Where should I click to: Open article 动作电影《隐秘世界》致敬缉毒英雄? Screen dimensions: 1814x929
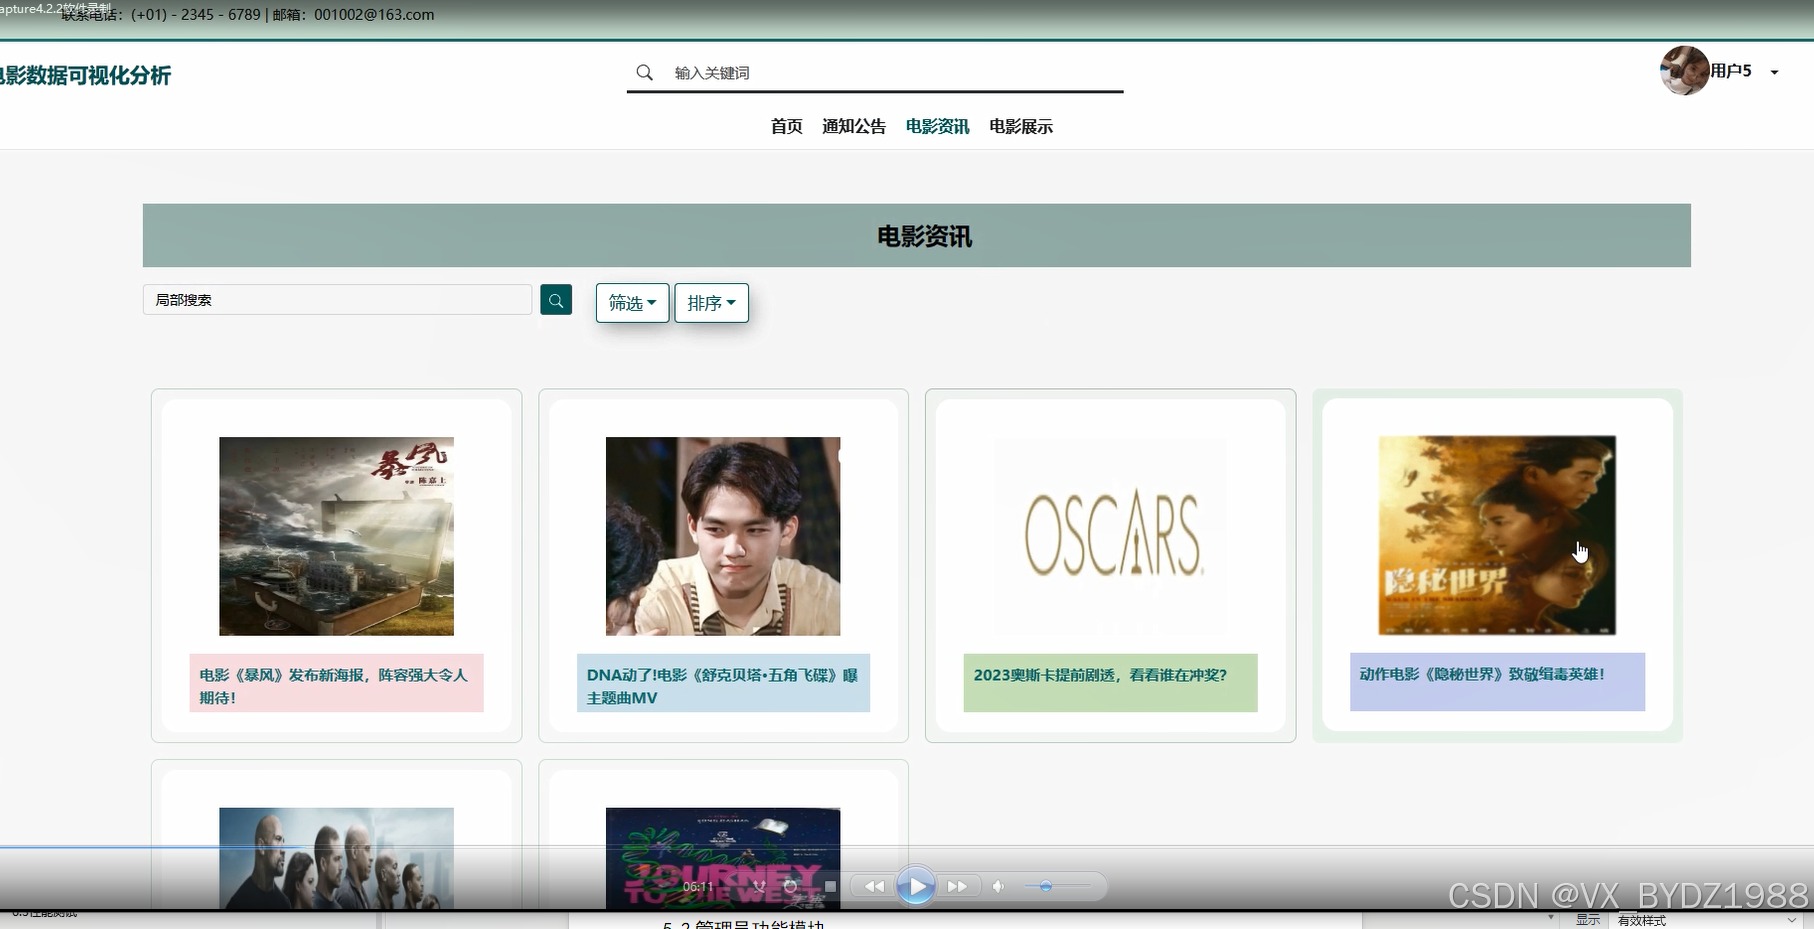pyautogui.click(x=1497, y=682)
